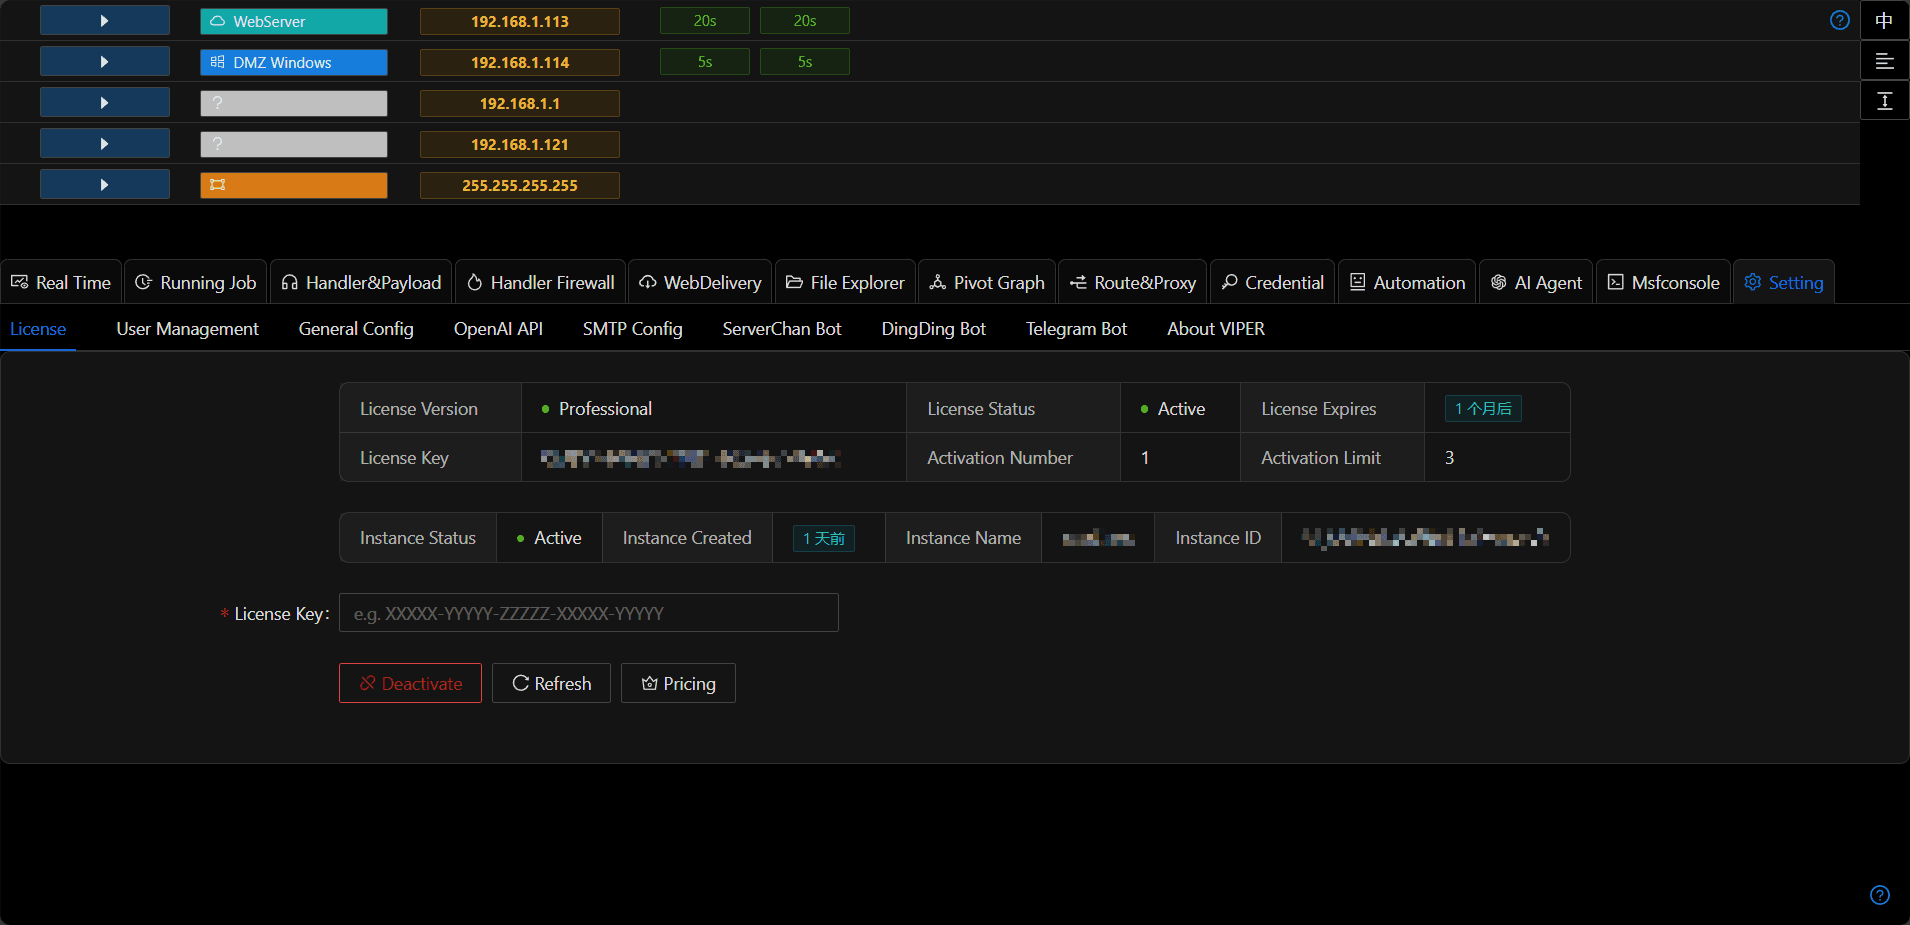Click first 5s badge in DMZ Windows row

tap(705, 62)
